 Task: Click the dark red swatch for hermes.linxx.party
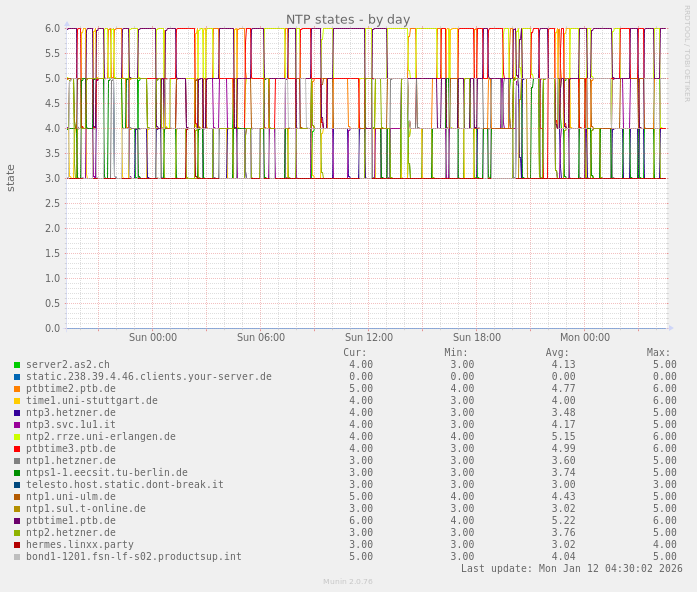click(17, 545)
